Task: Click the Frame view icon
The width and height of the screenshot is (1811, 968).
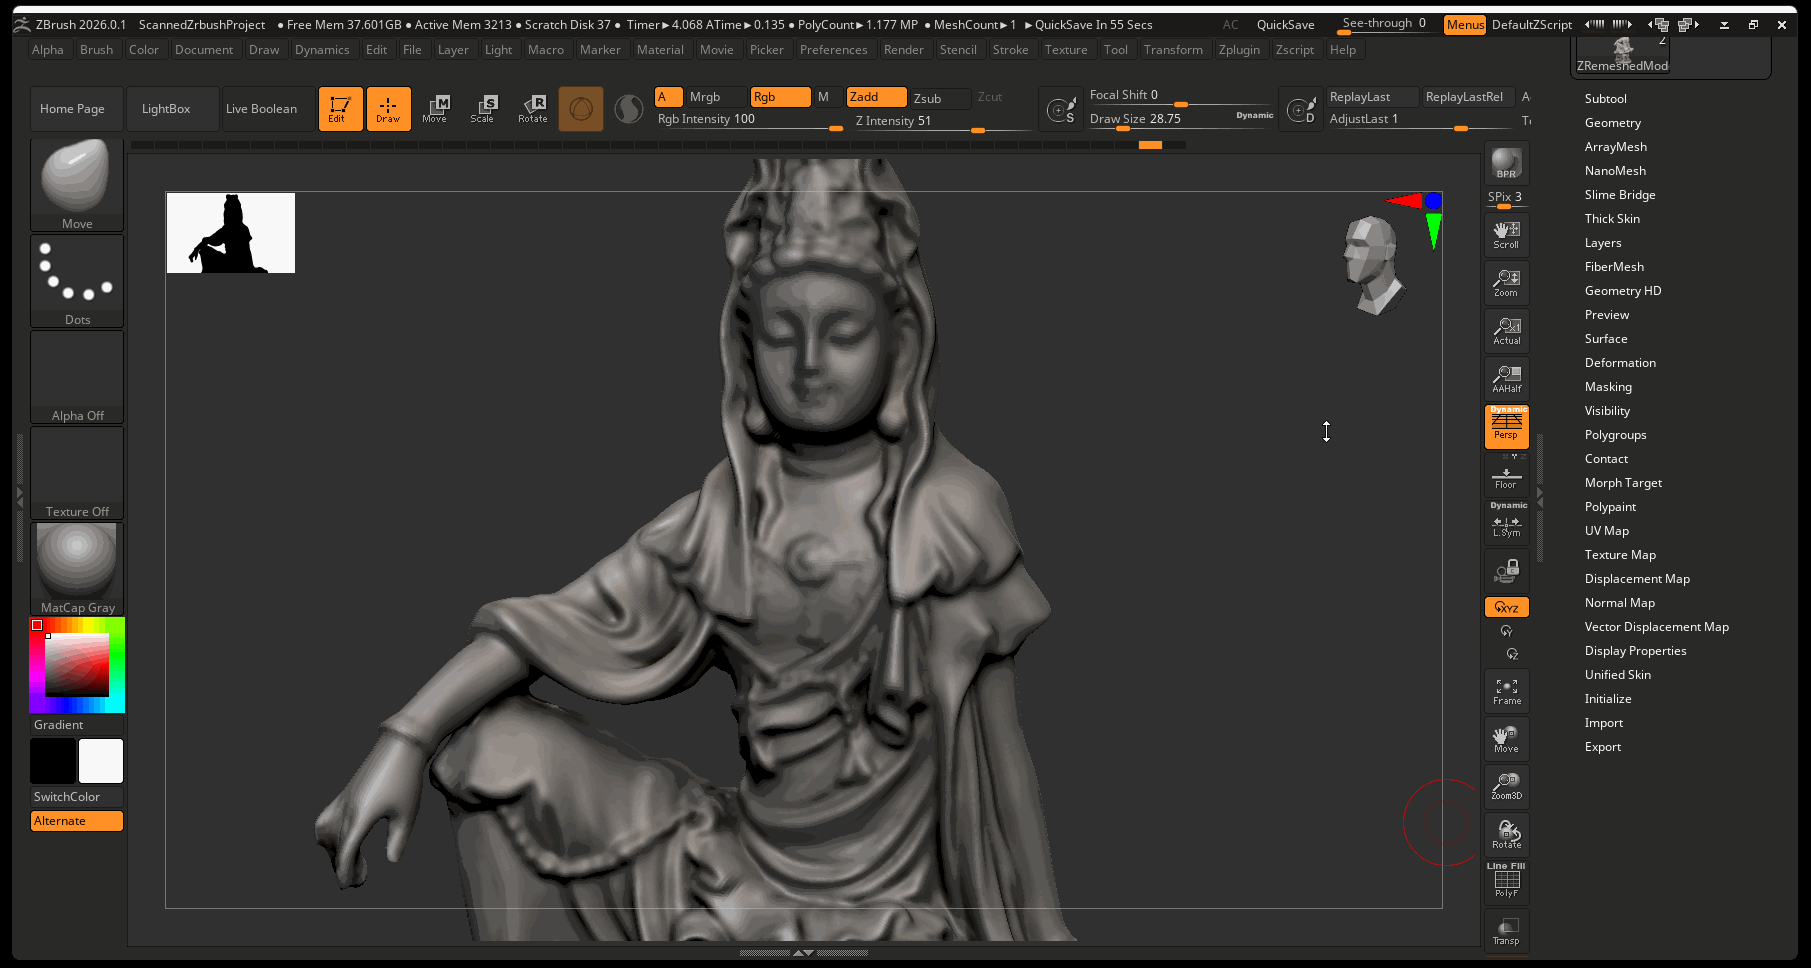Action: click(x=1506, y=691)
